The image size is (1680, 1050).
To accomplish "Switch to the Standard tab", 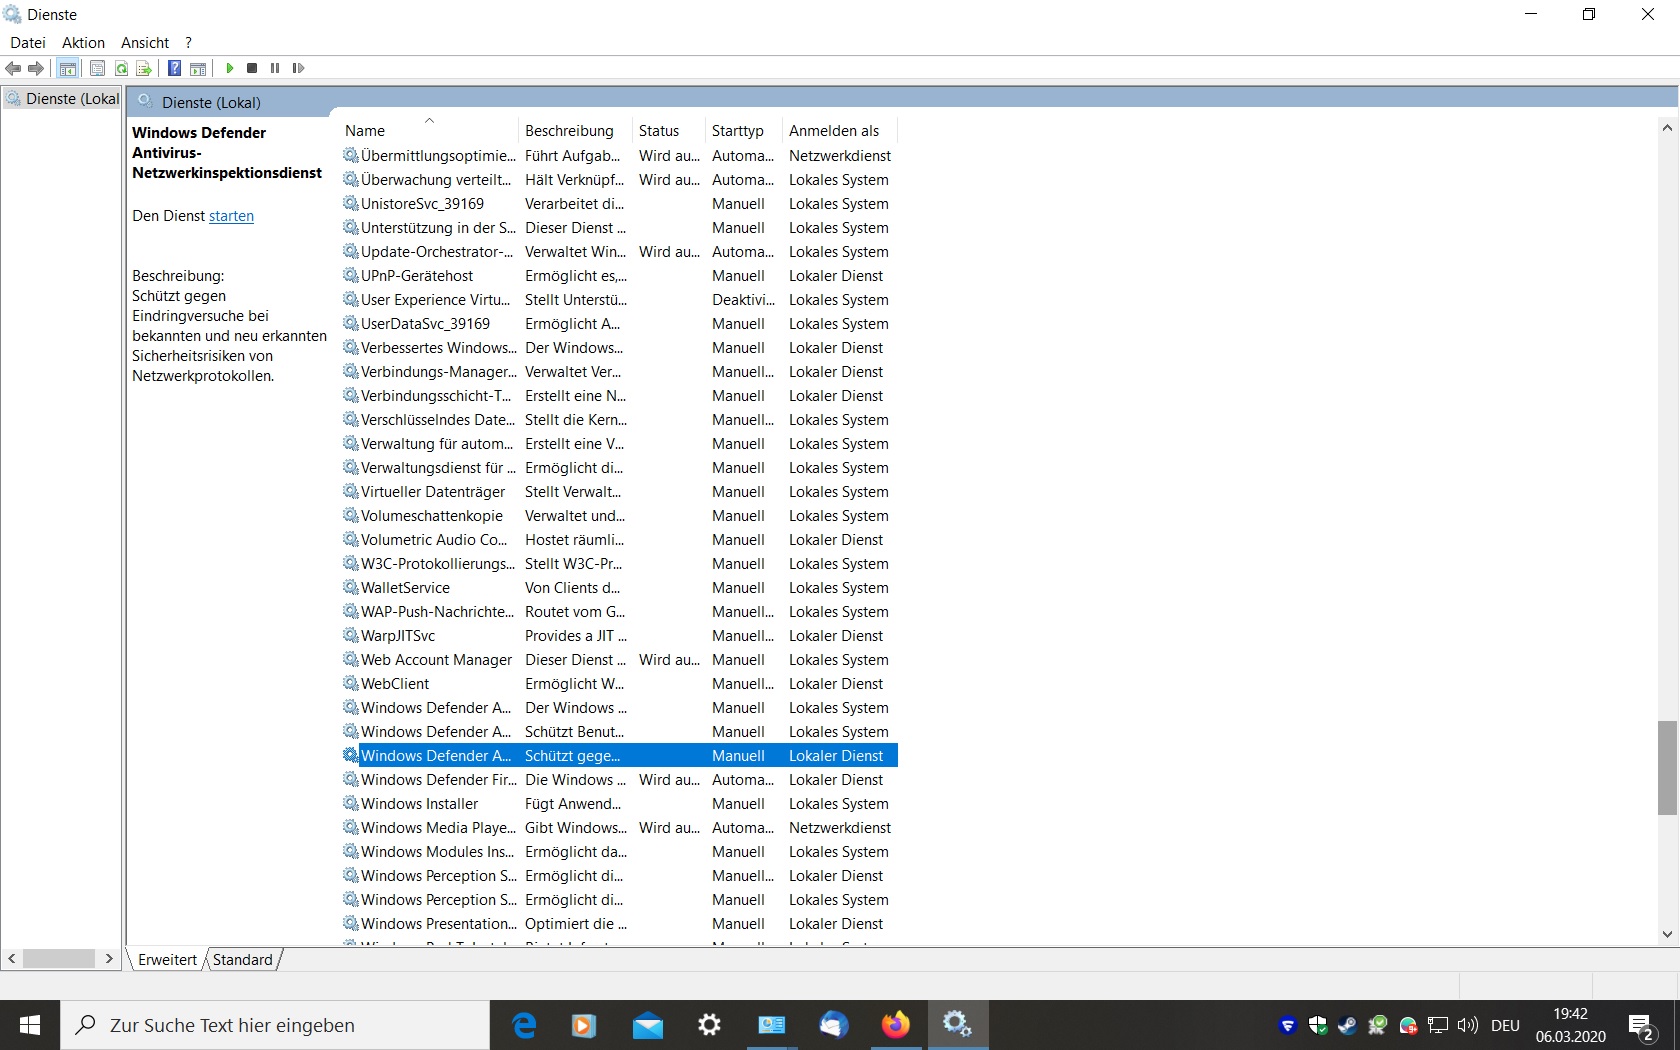I will point(242,960).
